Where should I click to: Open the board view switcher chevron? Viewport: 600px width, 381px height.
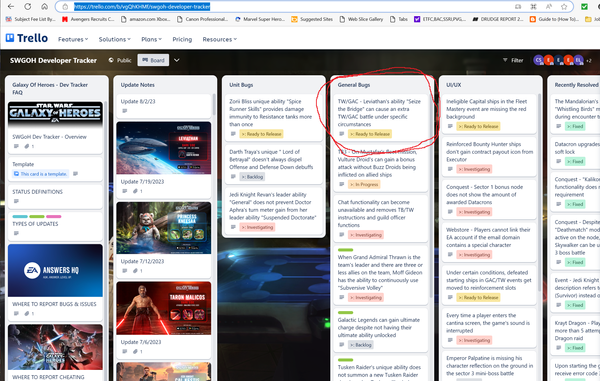pyautogui.click(x=177, y=60)
